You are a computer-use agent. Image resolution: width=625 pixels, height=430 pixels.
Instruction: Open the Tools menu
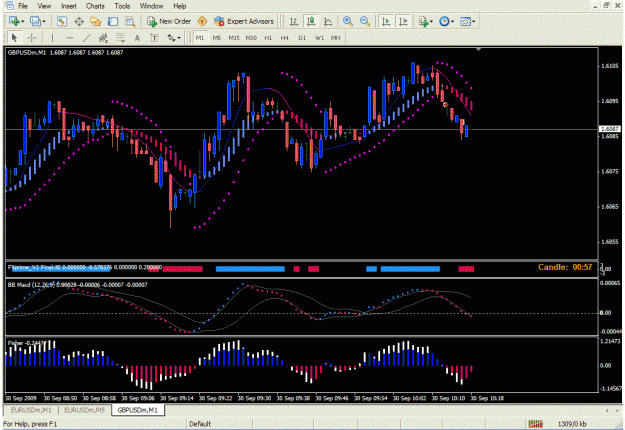pyautogui.click(x=122, y=6)
